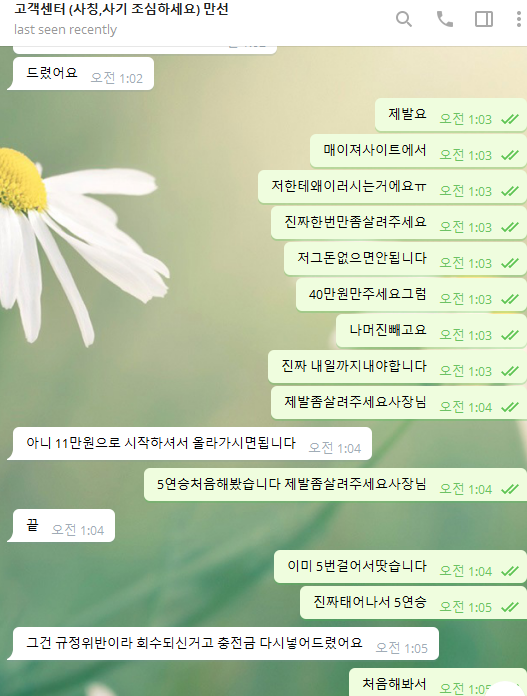Click double-check read mark on '제발요' message
Viewport: 527px width, 696px height.
pos(510,119)
